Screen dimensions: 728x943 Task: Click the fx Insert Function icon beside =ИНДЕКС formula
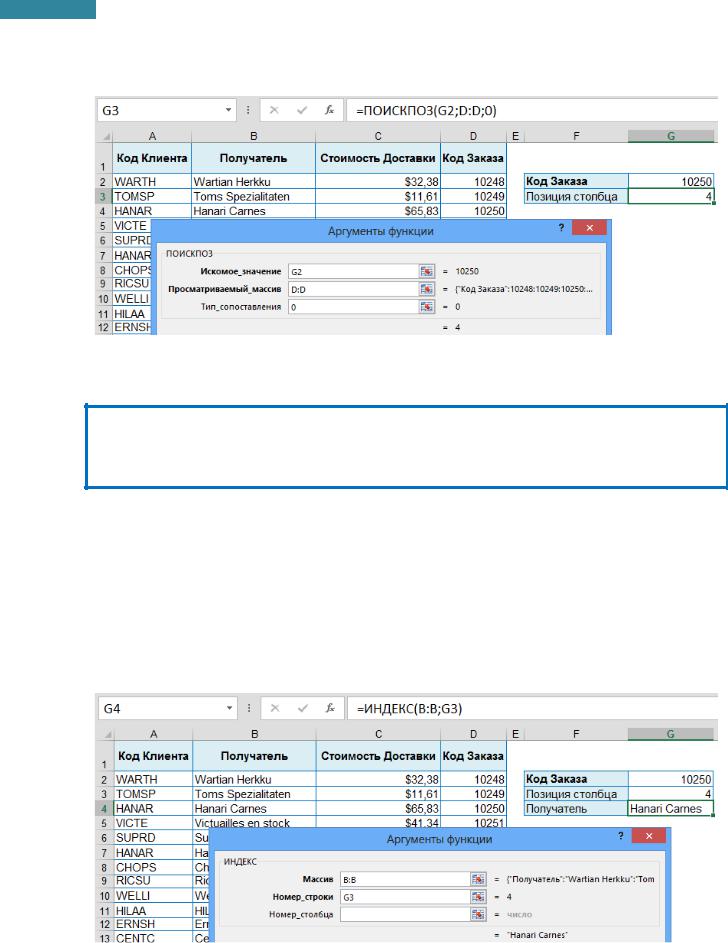[x=330, y=708]
